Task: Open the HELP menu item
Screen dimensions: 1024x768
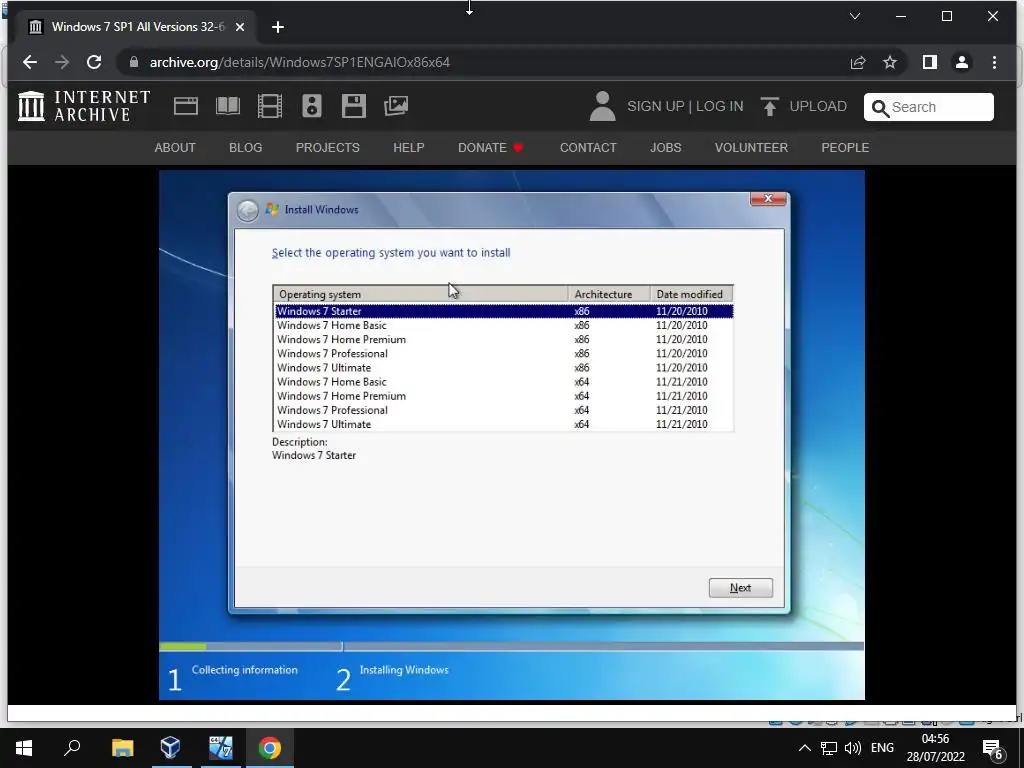Action: tap(409, 148)
